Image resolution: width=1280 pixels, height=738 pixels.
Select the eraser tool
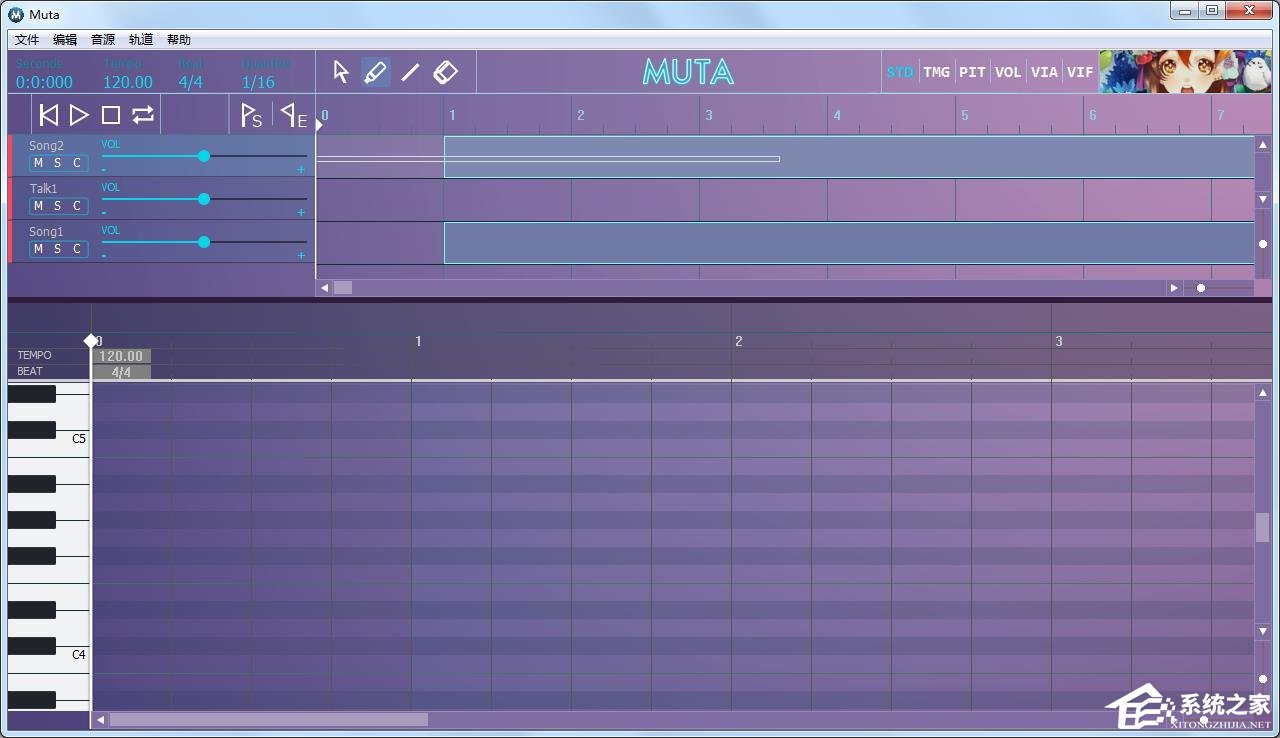pos(445,72)
